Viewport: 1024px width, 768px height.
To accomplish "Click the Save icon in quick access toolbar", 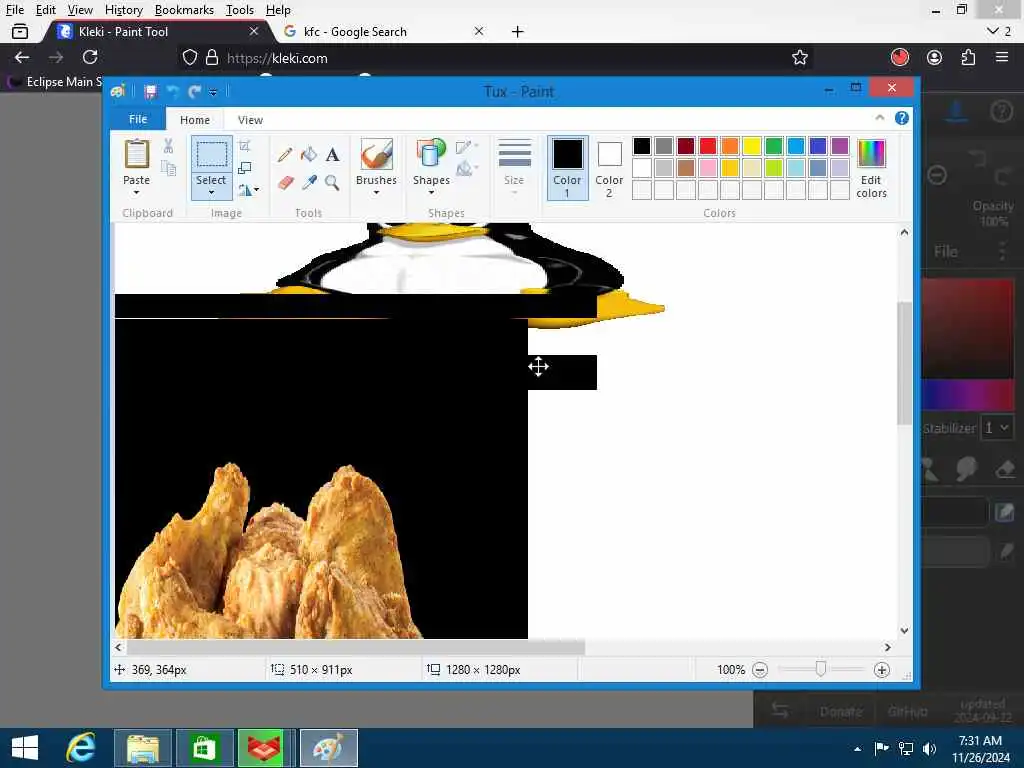I will click(150, 92).
